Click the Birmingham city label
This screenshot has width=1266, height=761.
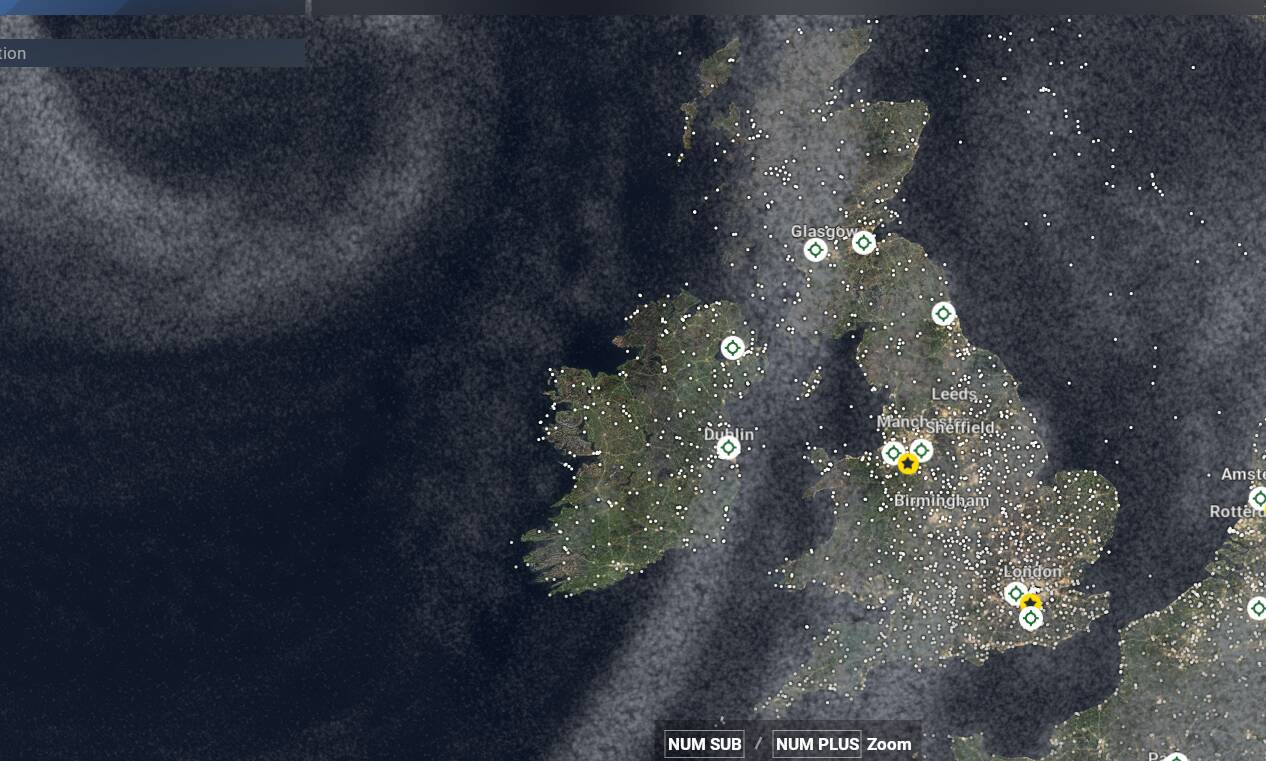point(941,500)
